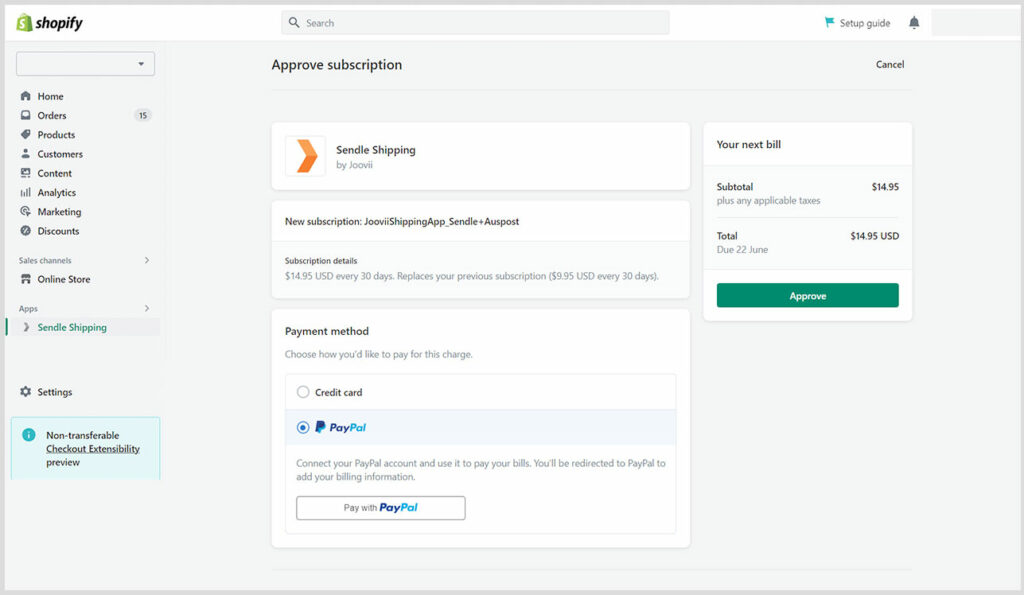Click the Home house icon
The width and height of the screenshot is (1024, 595).
click(25, 96)
